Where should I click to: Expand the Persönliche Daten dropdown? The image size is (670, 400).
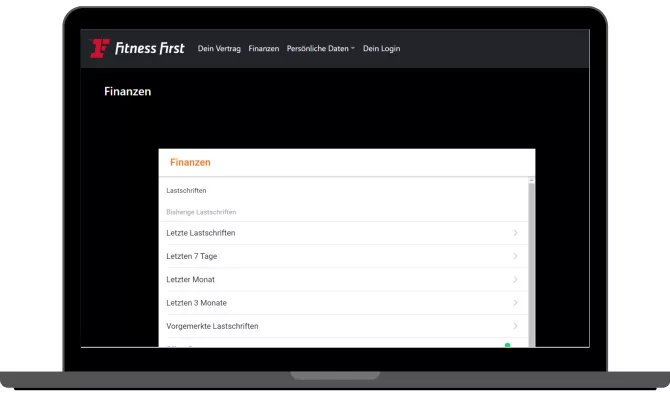[320, 49]
